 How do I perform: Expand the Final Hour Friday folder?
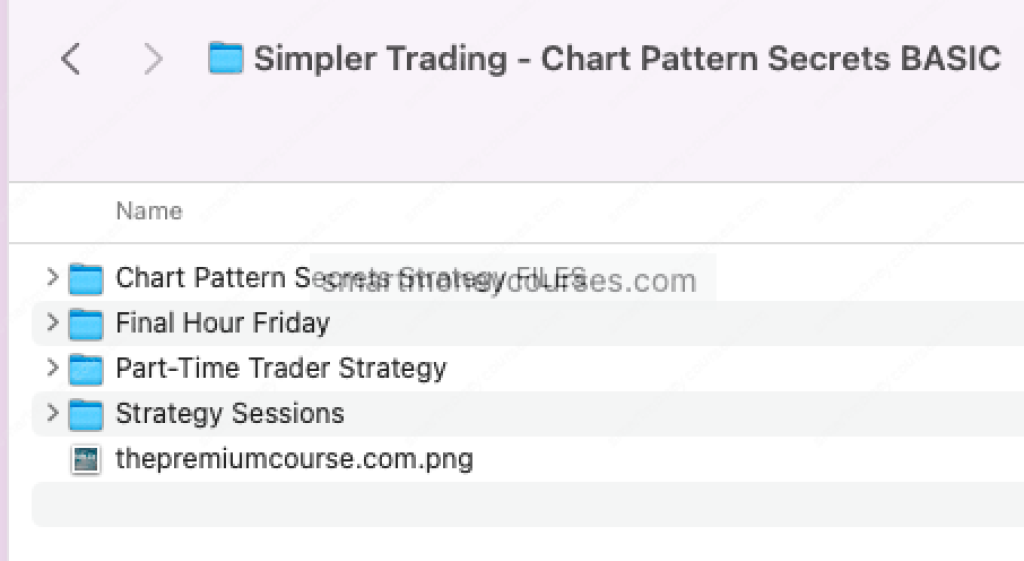point(53,322)
